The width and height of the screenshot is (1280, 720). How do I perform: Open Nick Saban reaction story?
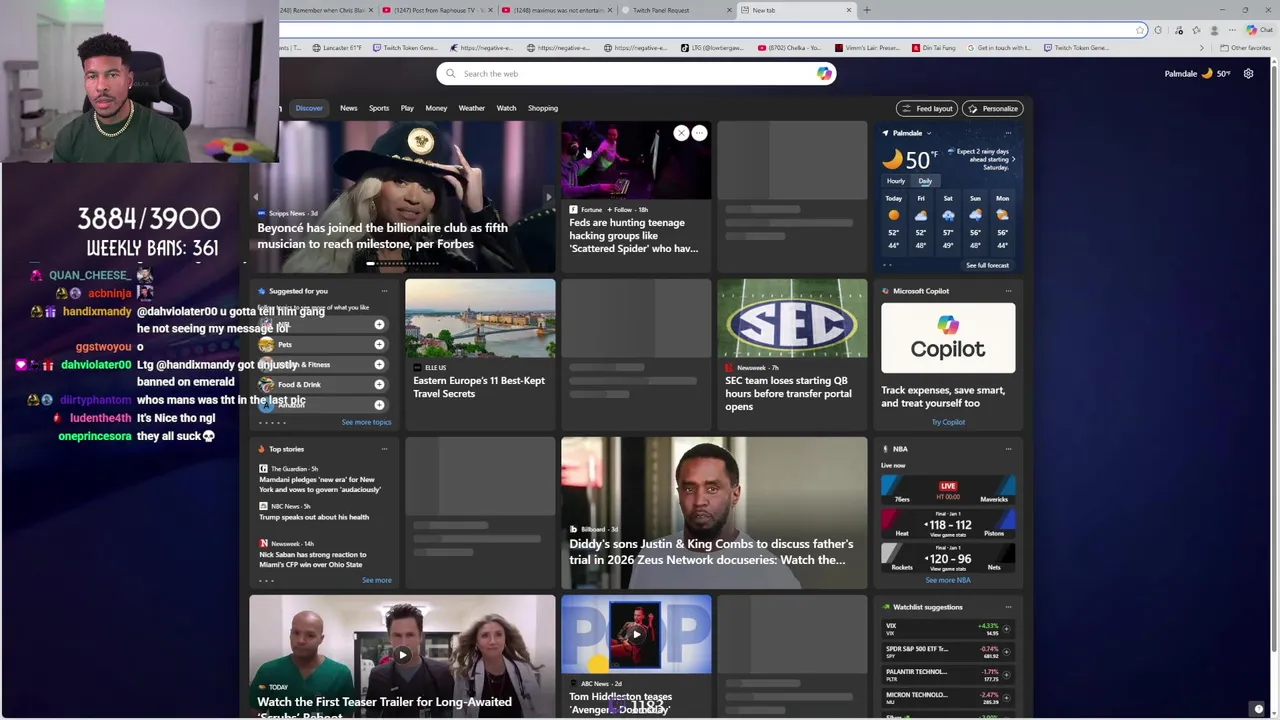tap(313, 559)
